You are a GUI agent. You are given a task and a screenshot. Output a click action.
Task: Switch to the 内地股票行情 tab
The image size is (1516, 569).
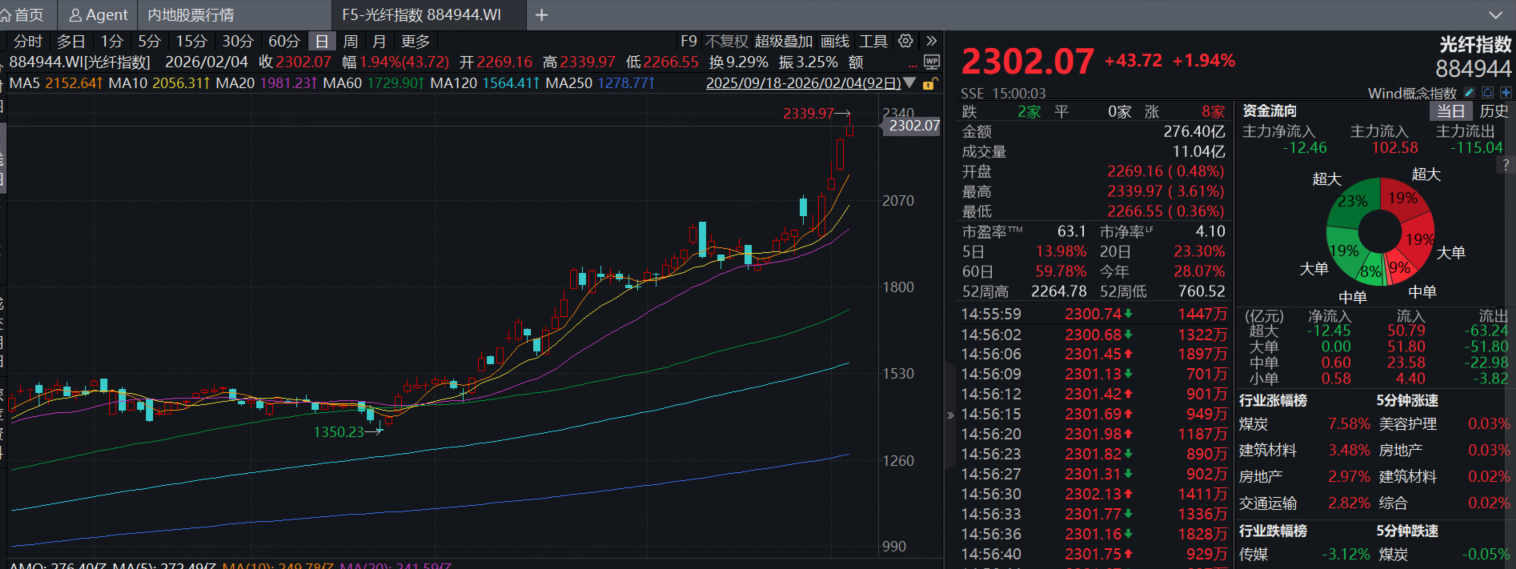(191, 15)
